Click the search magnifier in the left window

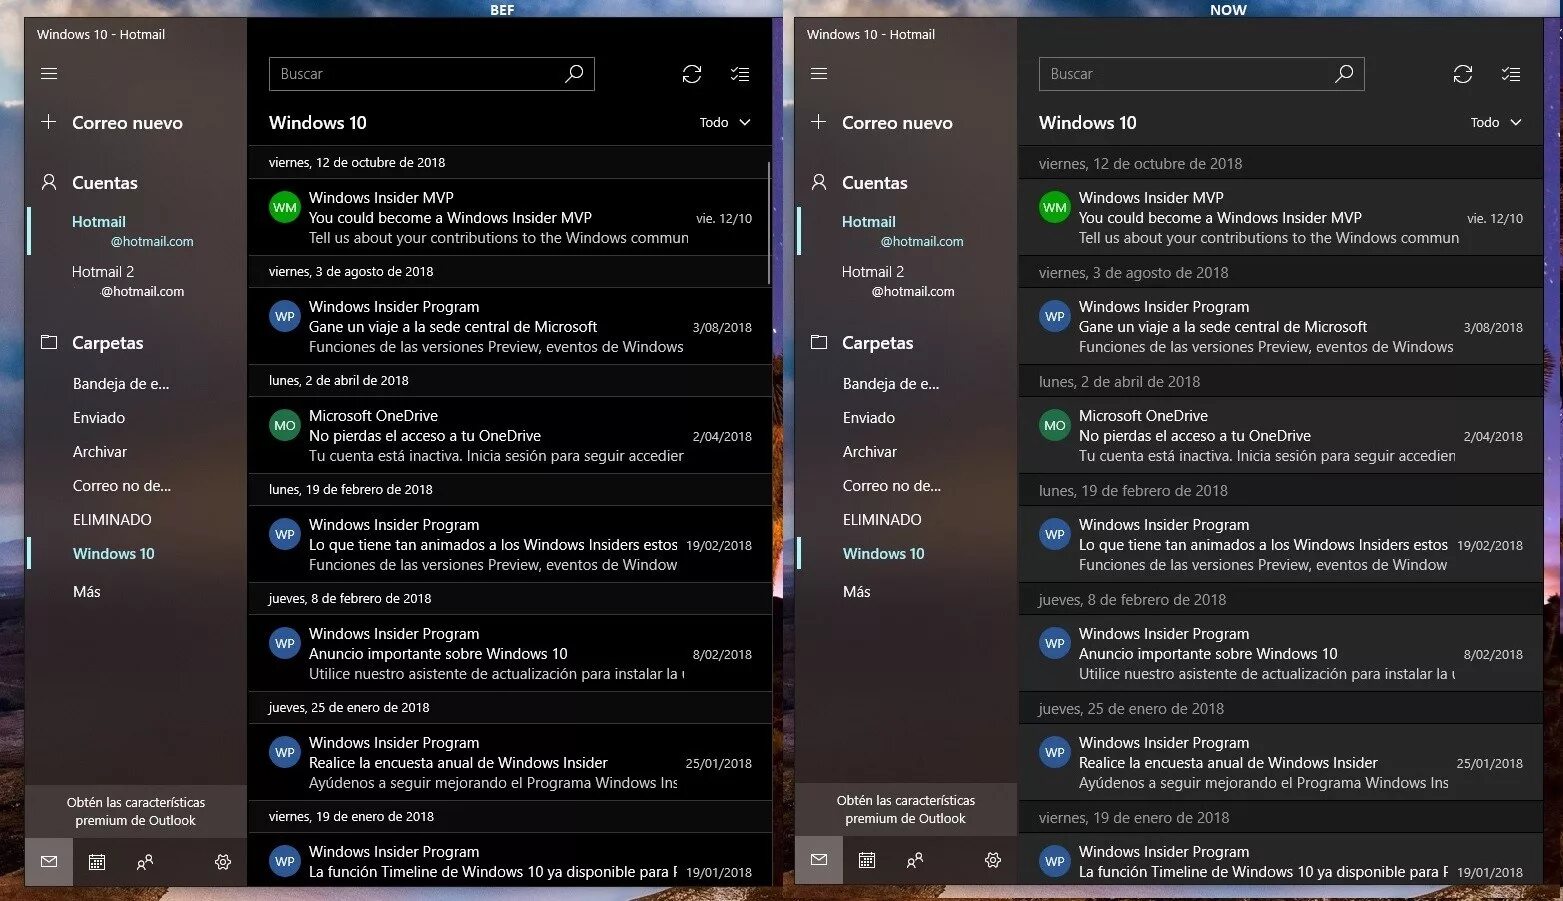pyautogui.click(x=574, y=73)
